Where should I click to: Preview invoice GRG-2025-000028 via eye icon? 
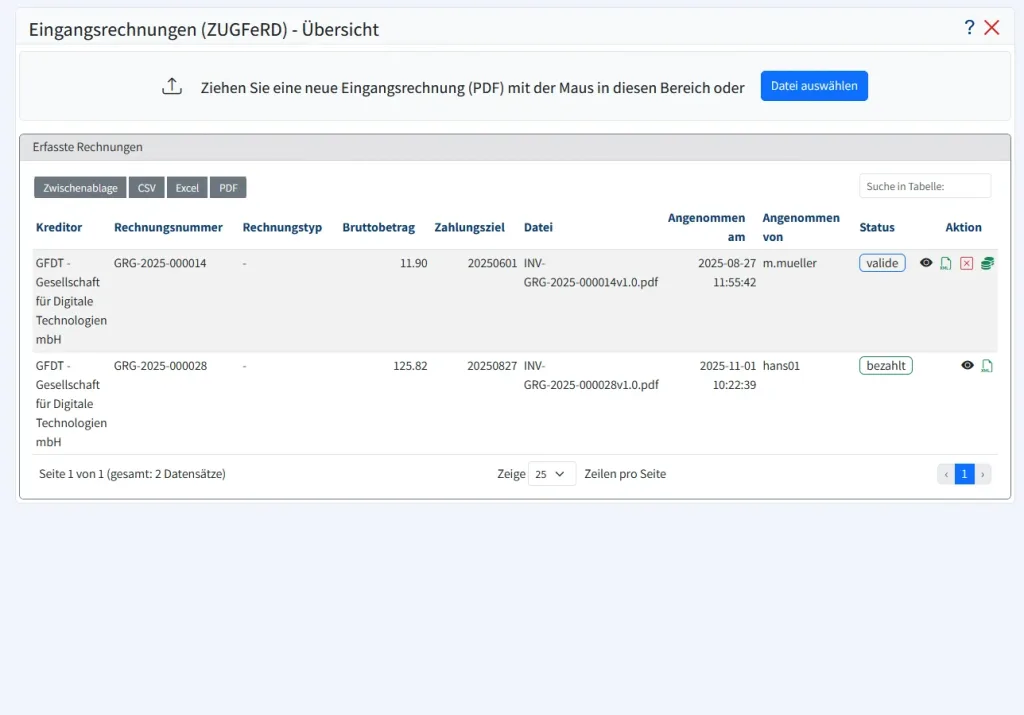[966, 366]
